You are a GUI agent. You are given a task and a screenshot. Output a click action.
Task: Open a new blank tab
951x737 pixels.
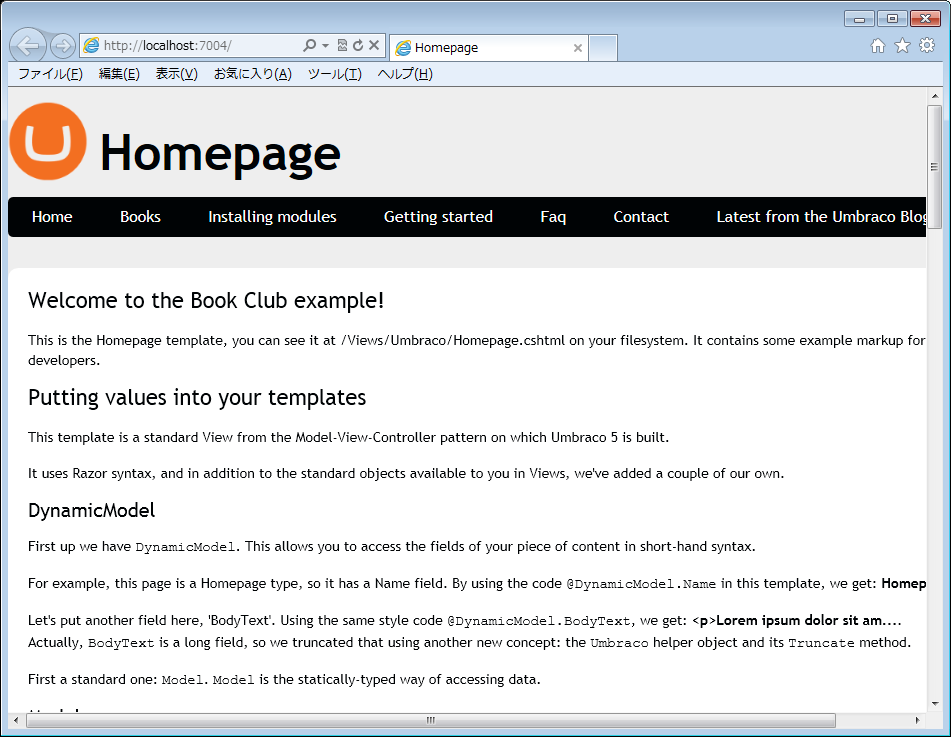tap(603, 47)
